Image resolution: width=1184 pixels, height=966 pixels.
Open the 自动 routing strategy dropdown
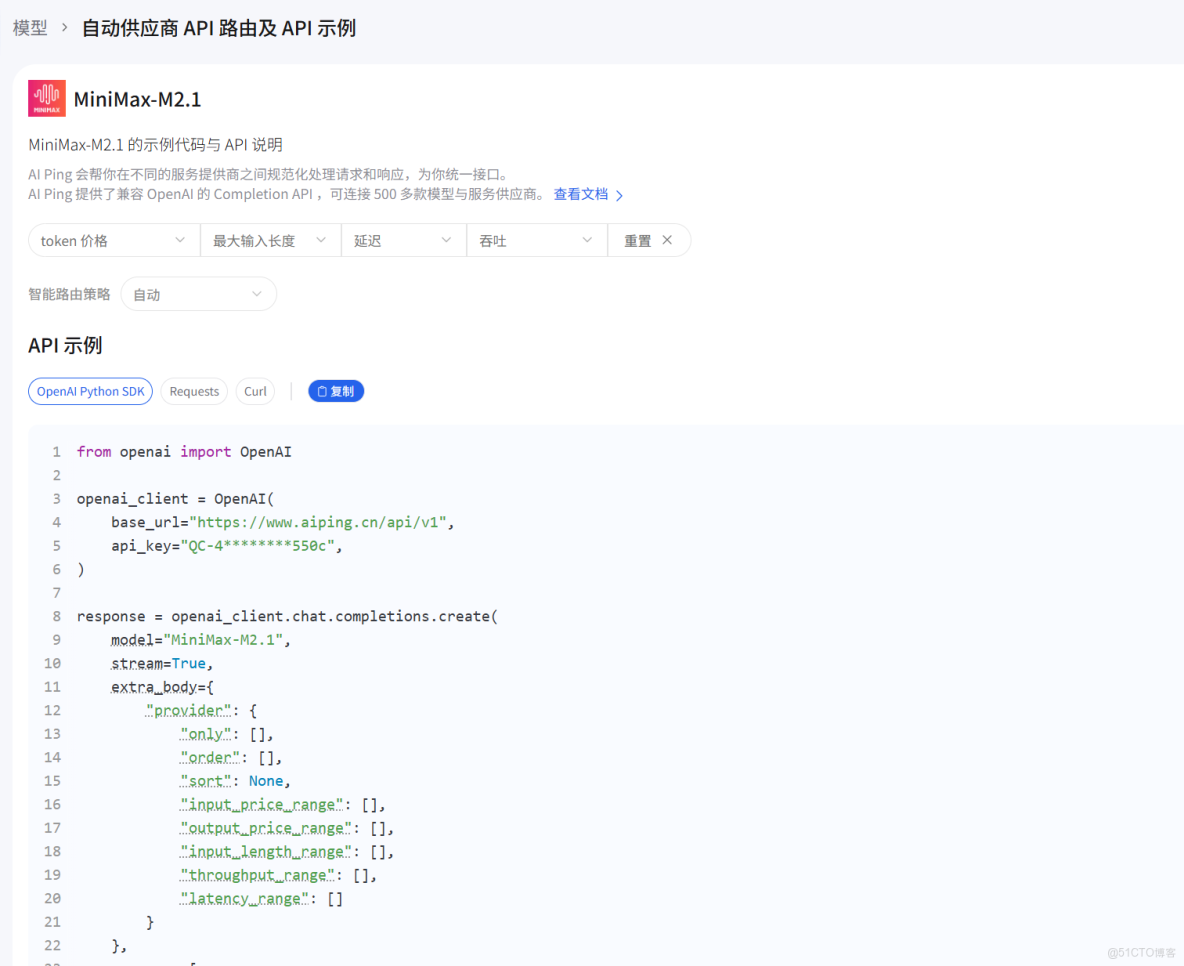point(198,293)
